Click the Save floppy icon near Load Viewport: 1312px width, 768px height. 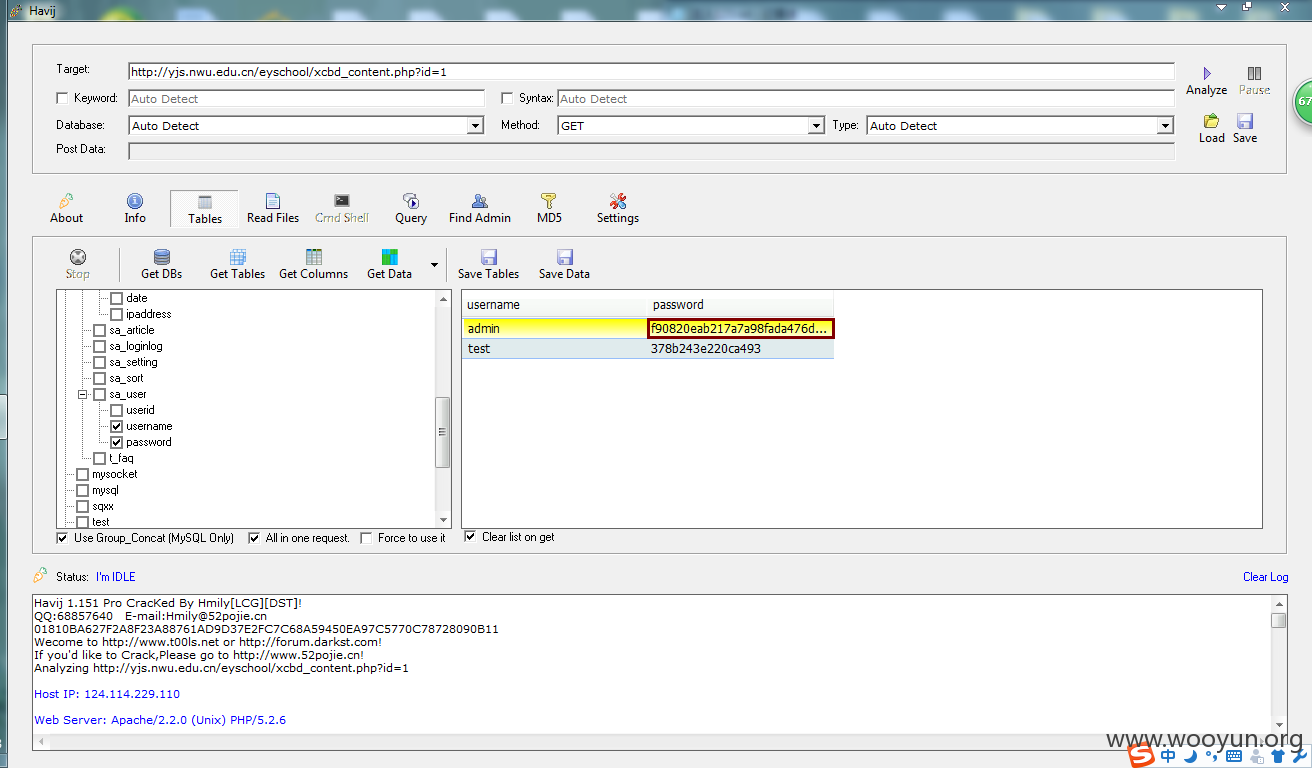point(1245,121)
